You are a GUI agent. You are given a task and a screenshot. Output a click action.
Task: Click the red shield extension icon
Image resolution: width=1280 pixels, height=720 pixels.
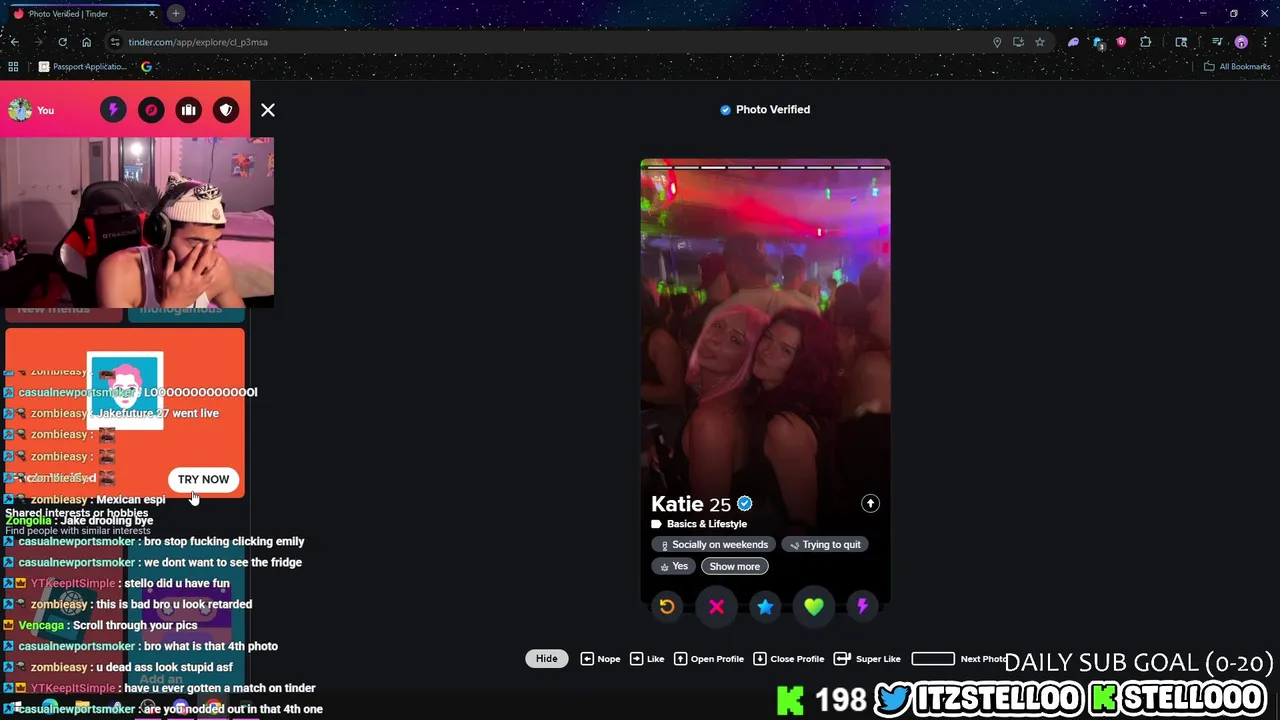tap(1121, 42)
